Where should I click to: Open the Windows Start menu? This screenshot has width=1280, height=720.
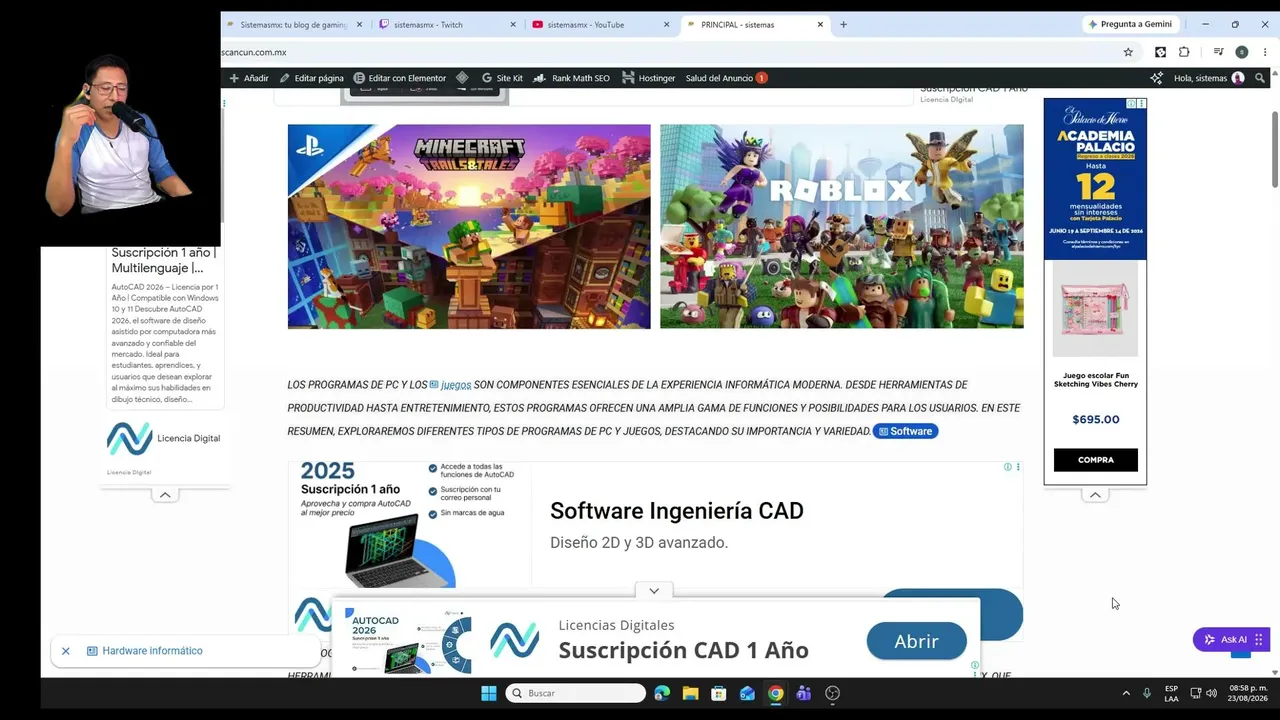(488, 693)
